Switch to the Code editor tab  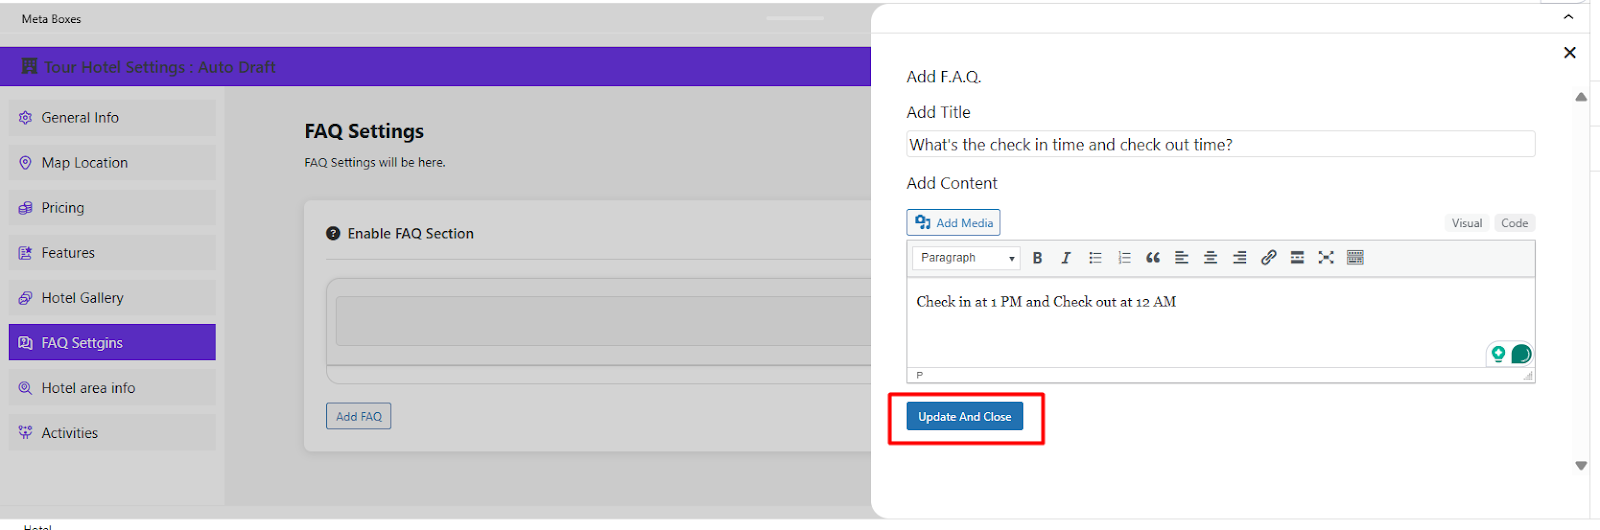(1514, 223)
